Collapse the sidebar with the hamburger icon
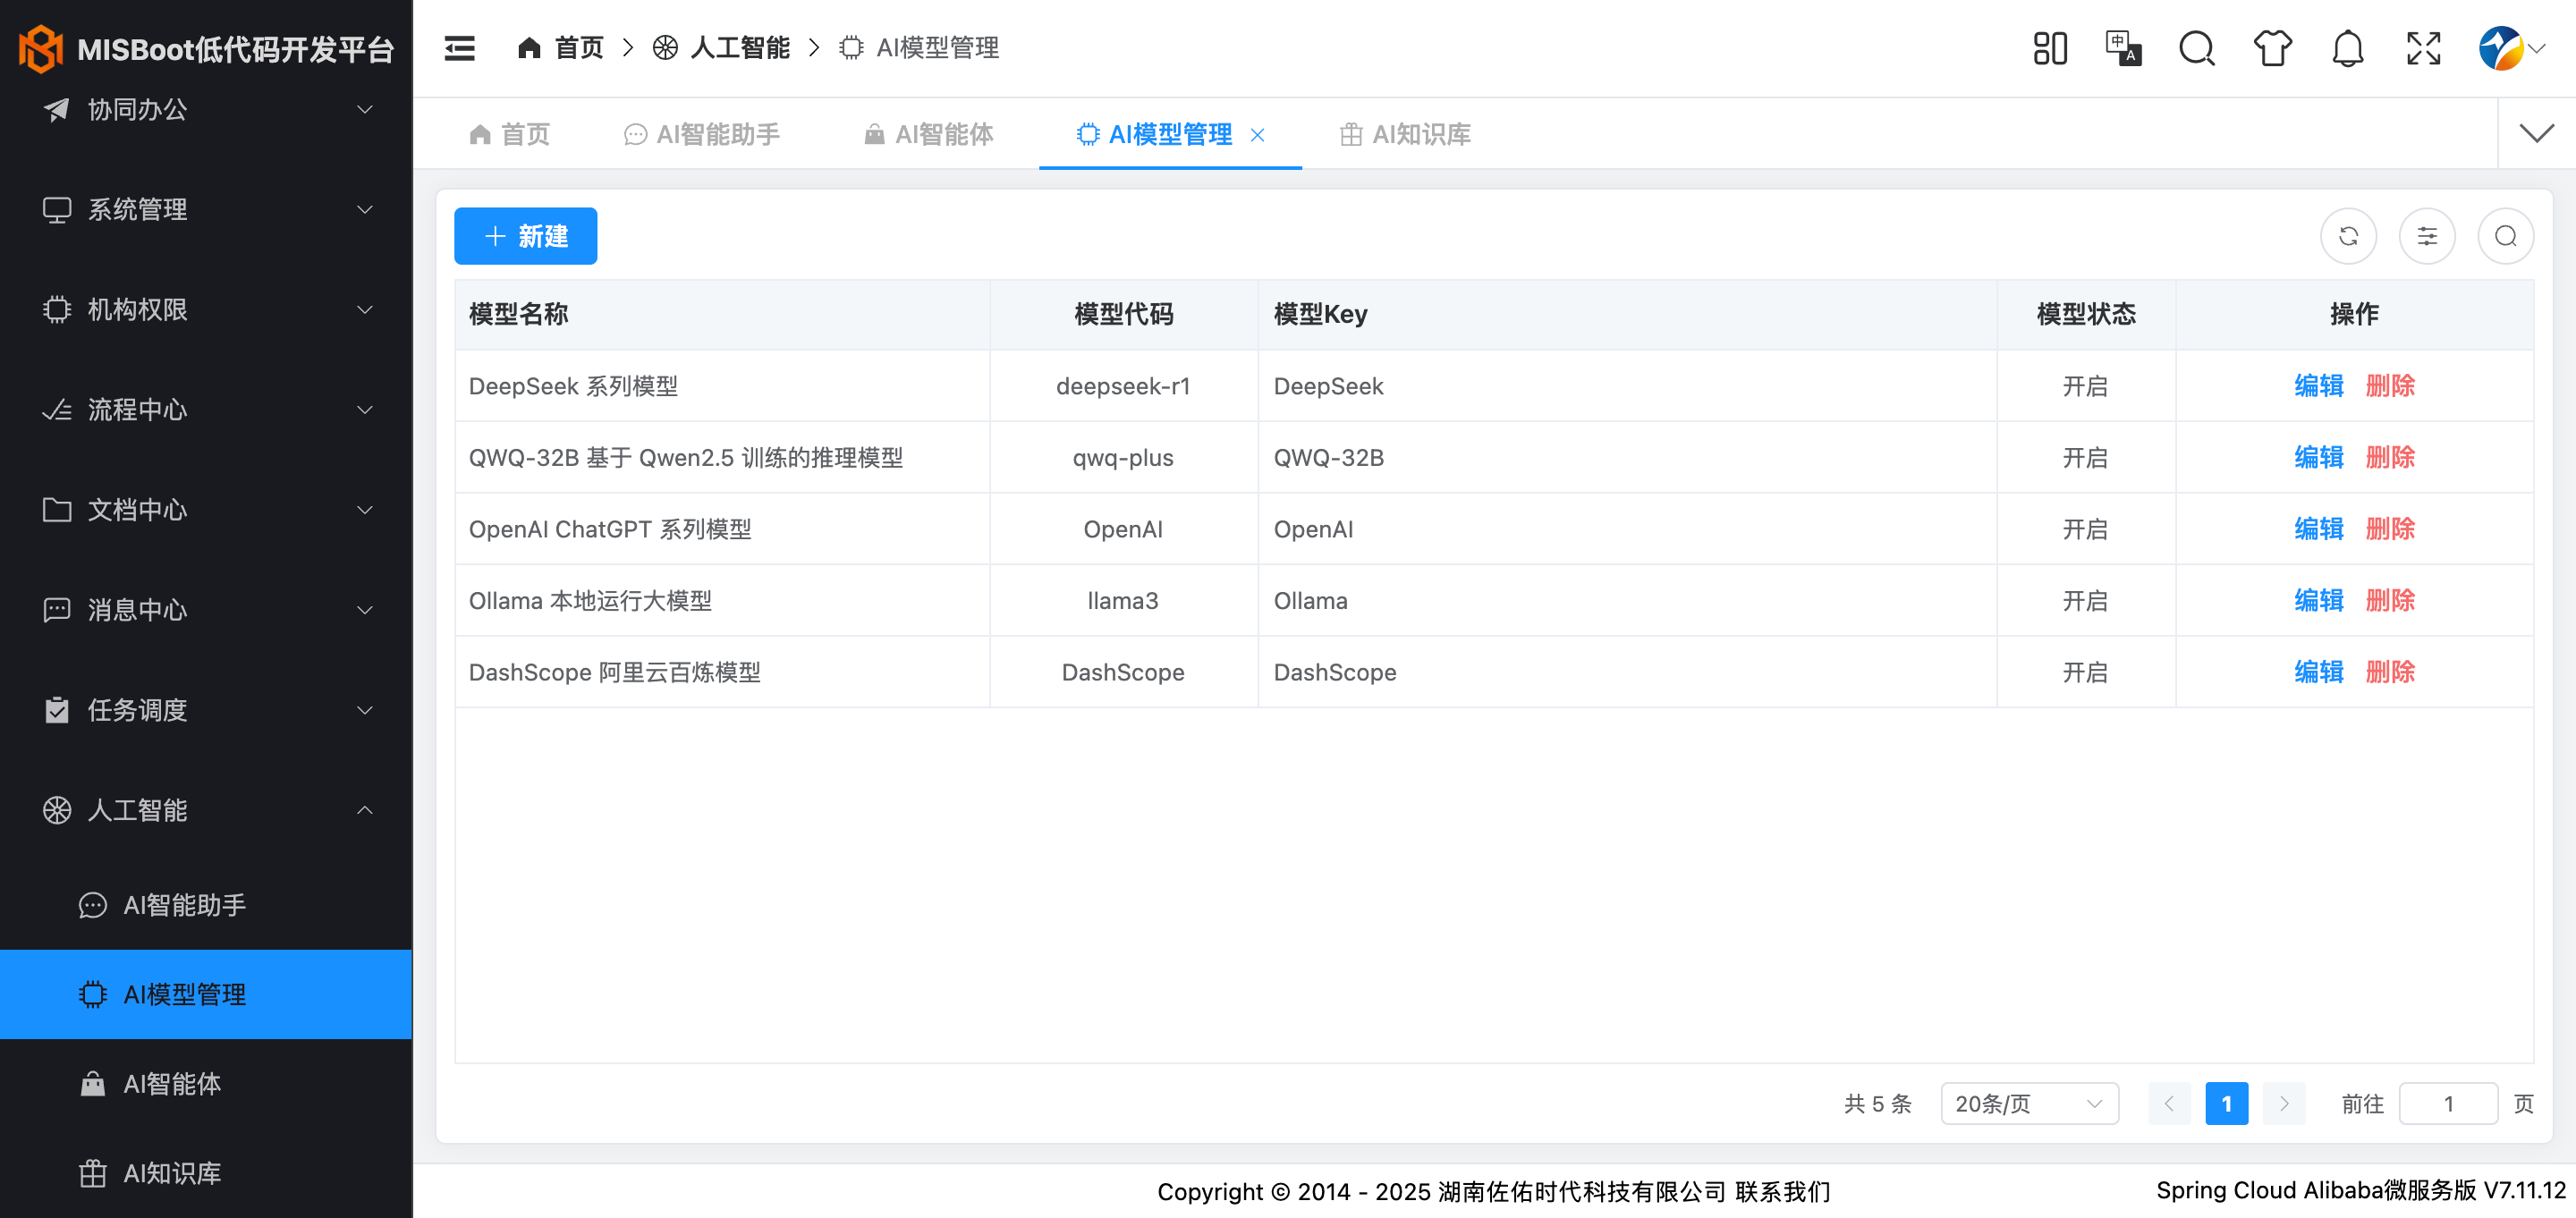Screen dimensions: 2576x1218 coord(459,48)
